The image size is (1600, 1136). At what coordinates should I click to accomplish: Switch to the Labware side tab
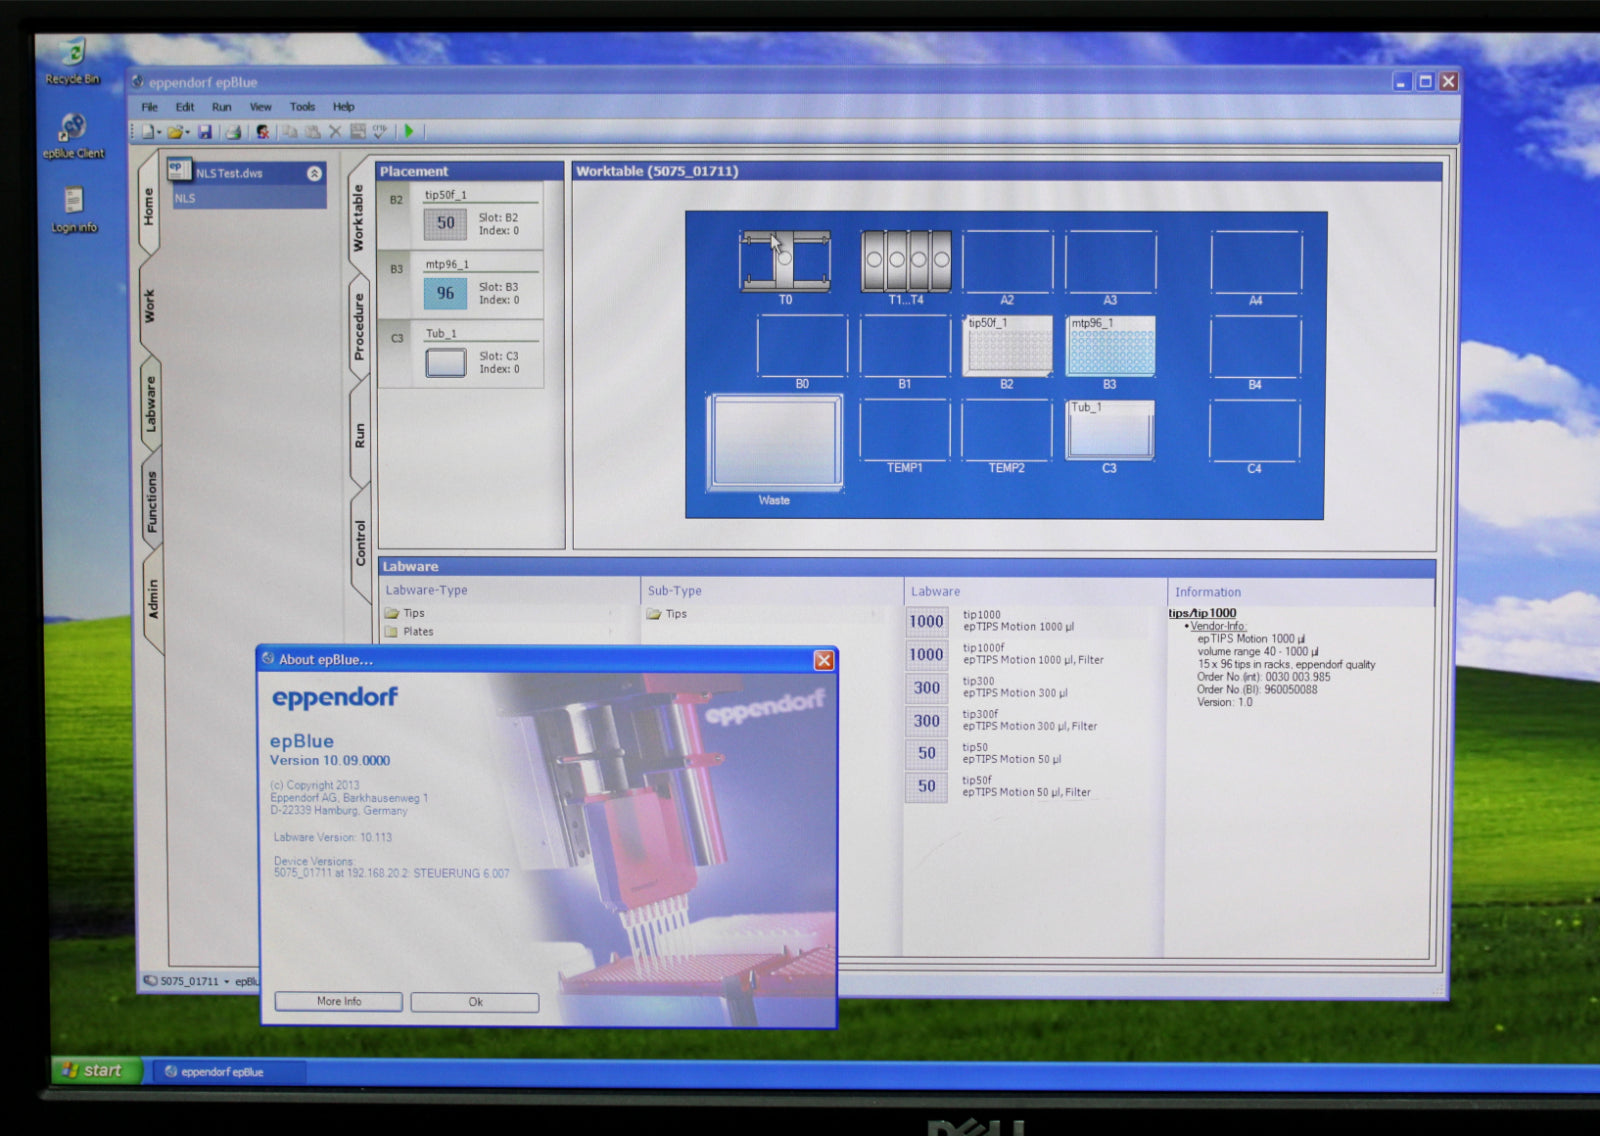coord(150,404)
